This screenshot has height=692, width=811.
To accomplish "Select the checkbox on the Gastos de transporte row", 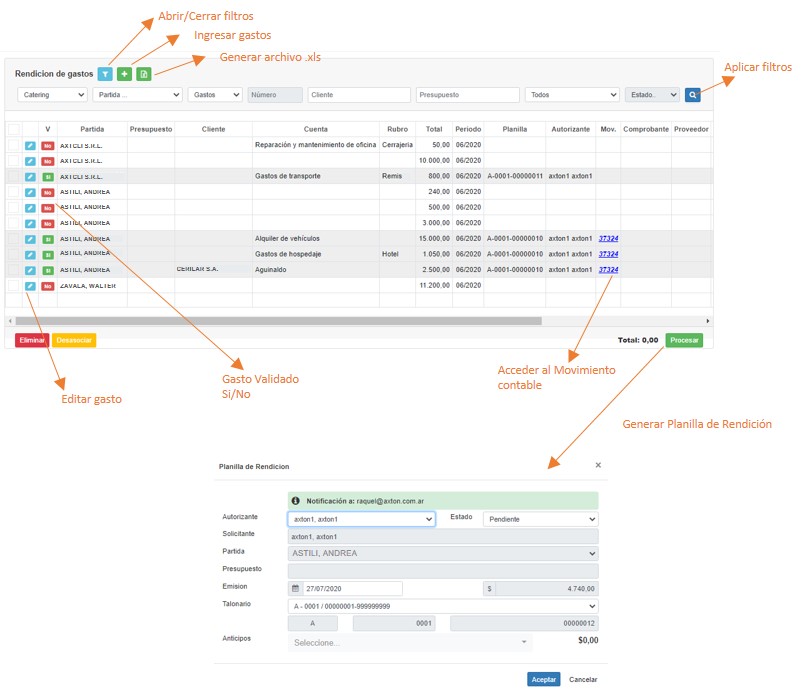I will coord(13,176).
